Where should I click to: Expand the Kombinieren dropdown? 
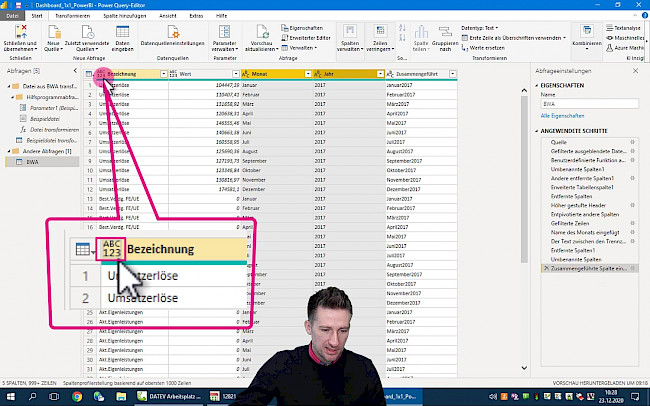pos(584,44)
